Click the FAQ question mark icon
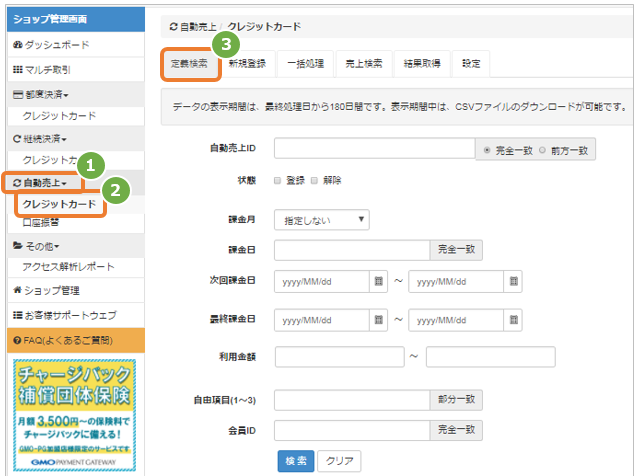 point(17,340)
